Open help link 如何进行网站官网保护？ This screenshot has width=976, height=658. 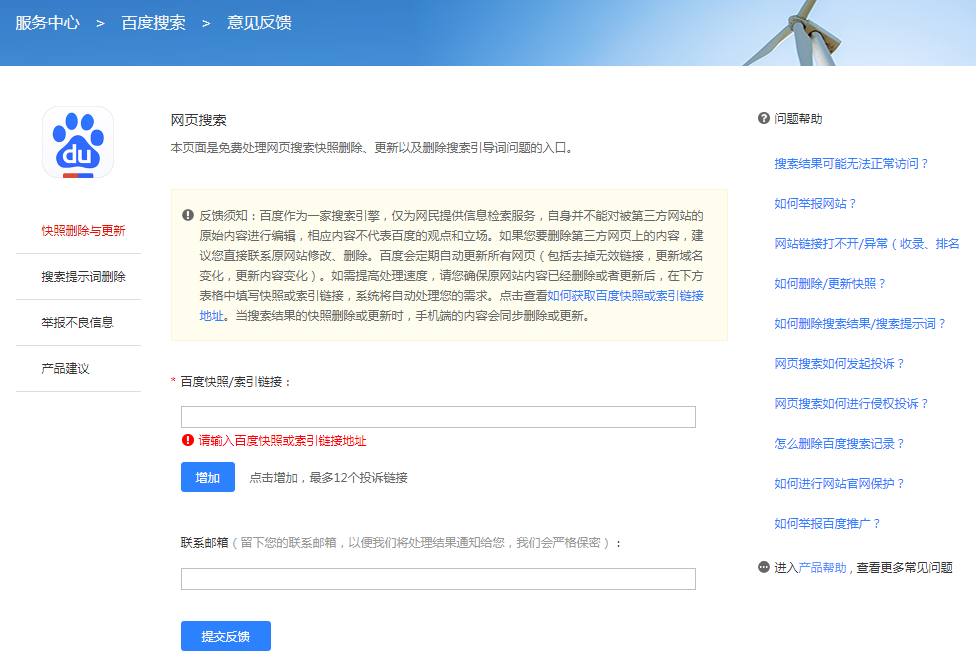coord(839,484)
